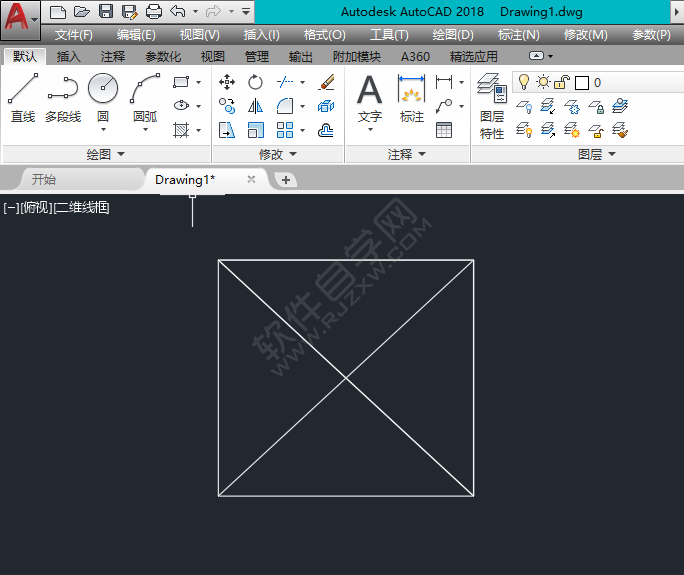Open the Arc tool dropdown arrow

click(x=145, y=130)
